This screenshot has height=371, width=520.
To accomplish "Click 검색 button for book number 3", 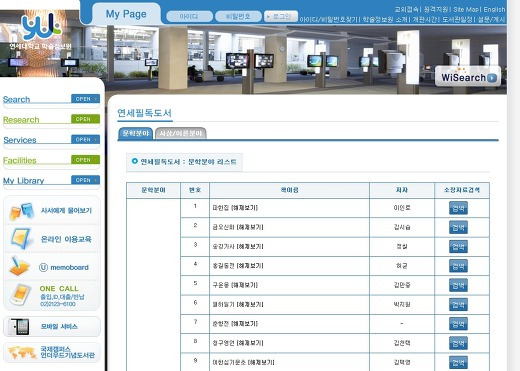I will (x=458, y=247).
